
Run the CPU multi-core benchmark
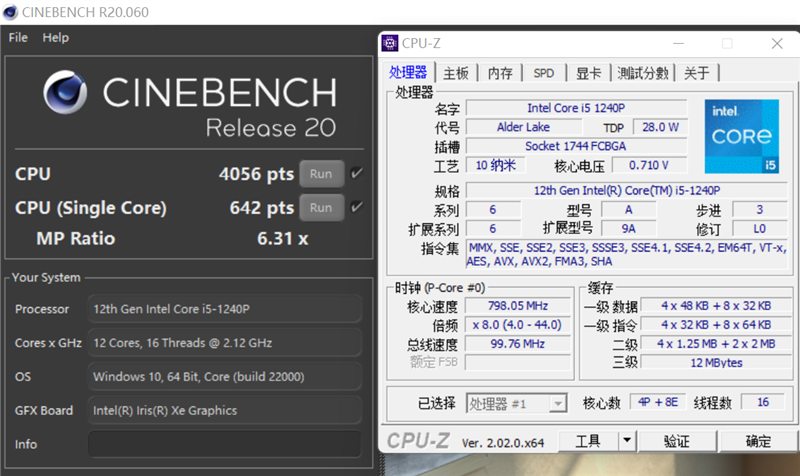321,174
